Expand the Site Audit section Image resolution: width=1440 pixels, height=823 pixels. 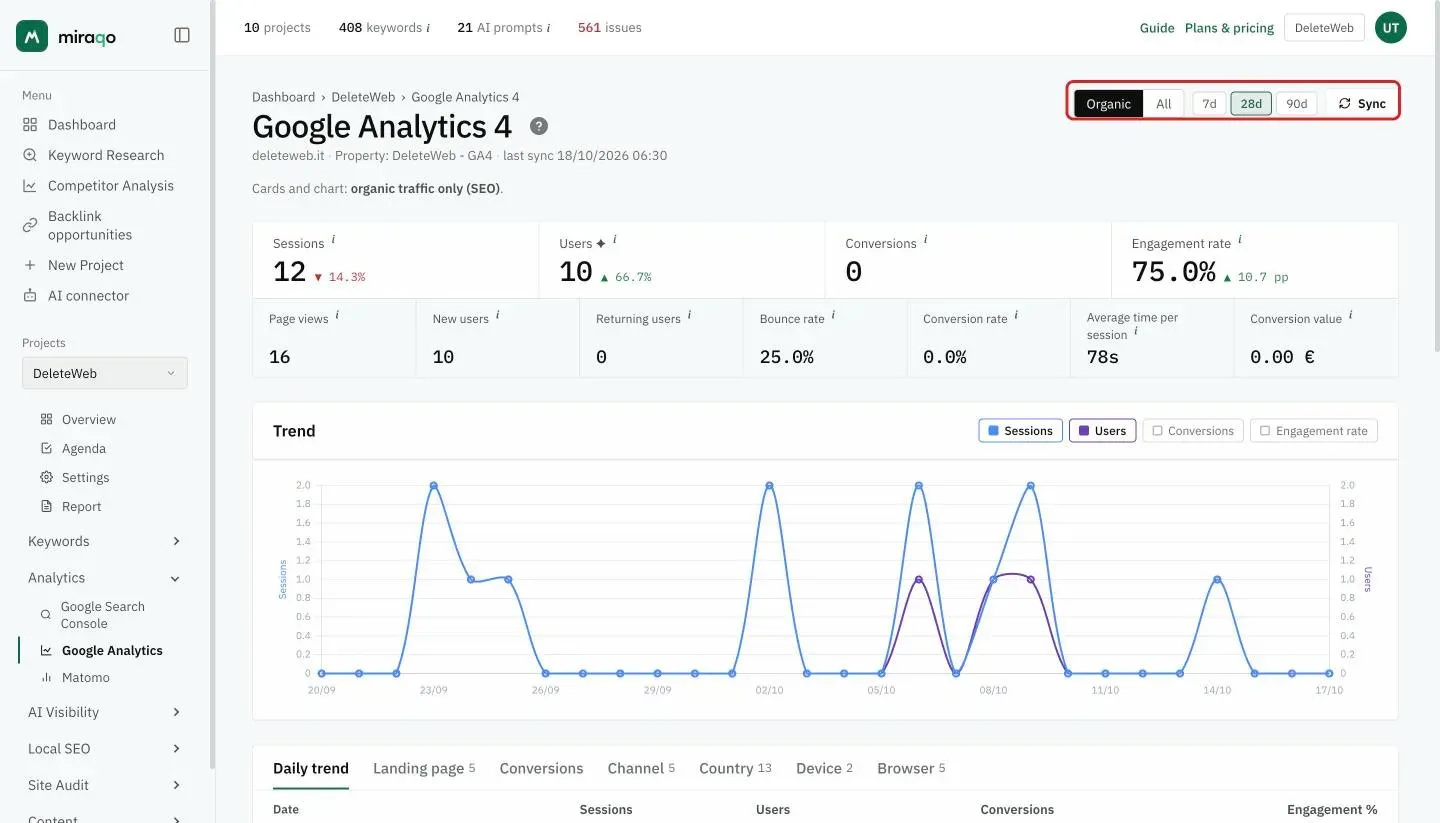click(104, 785)
